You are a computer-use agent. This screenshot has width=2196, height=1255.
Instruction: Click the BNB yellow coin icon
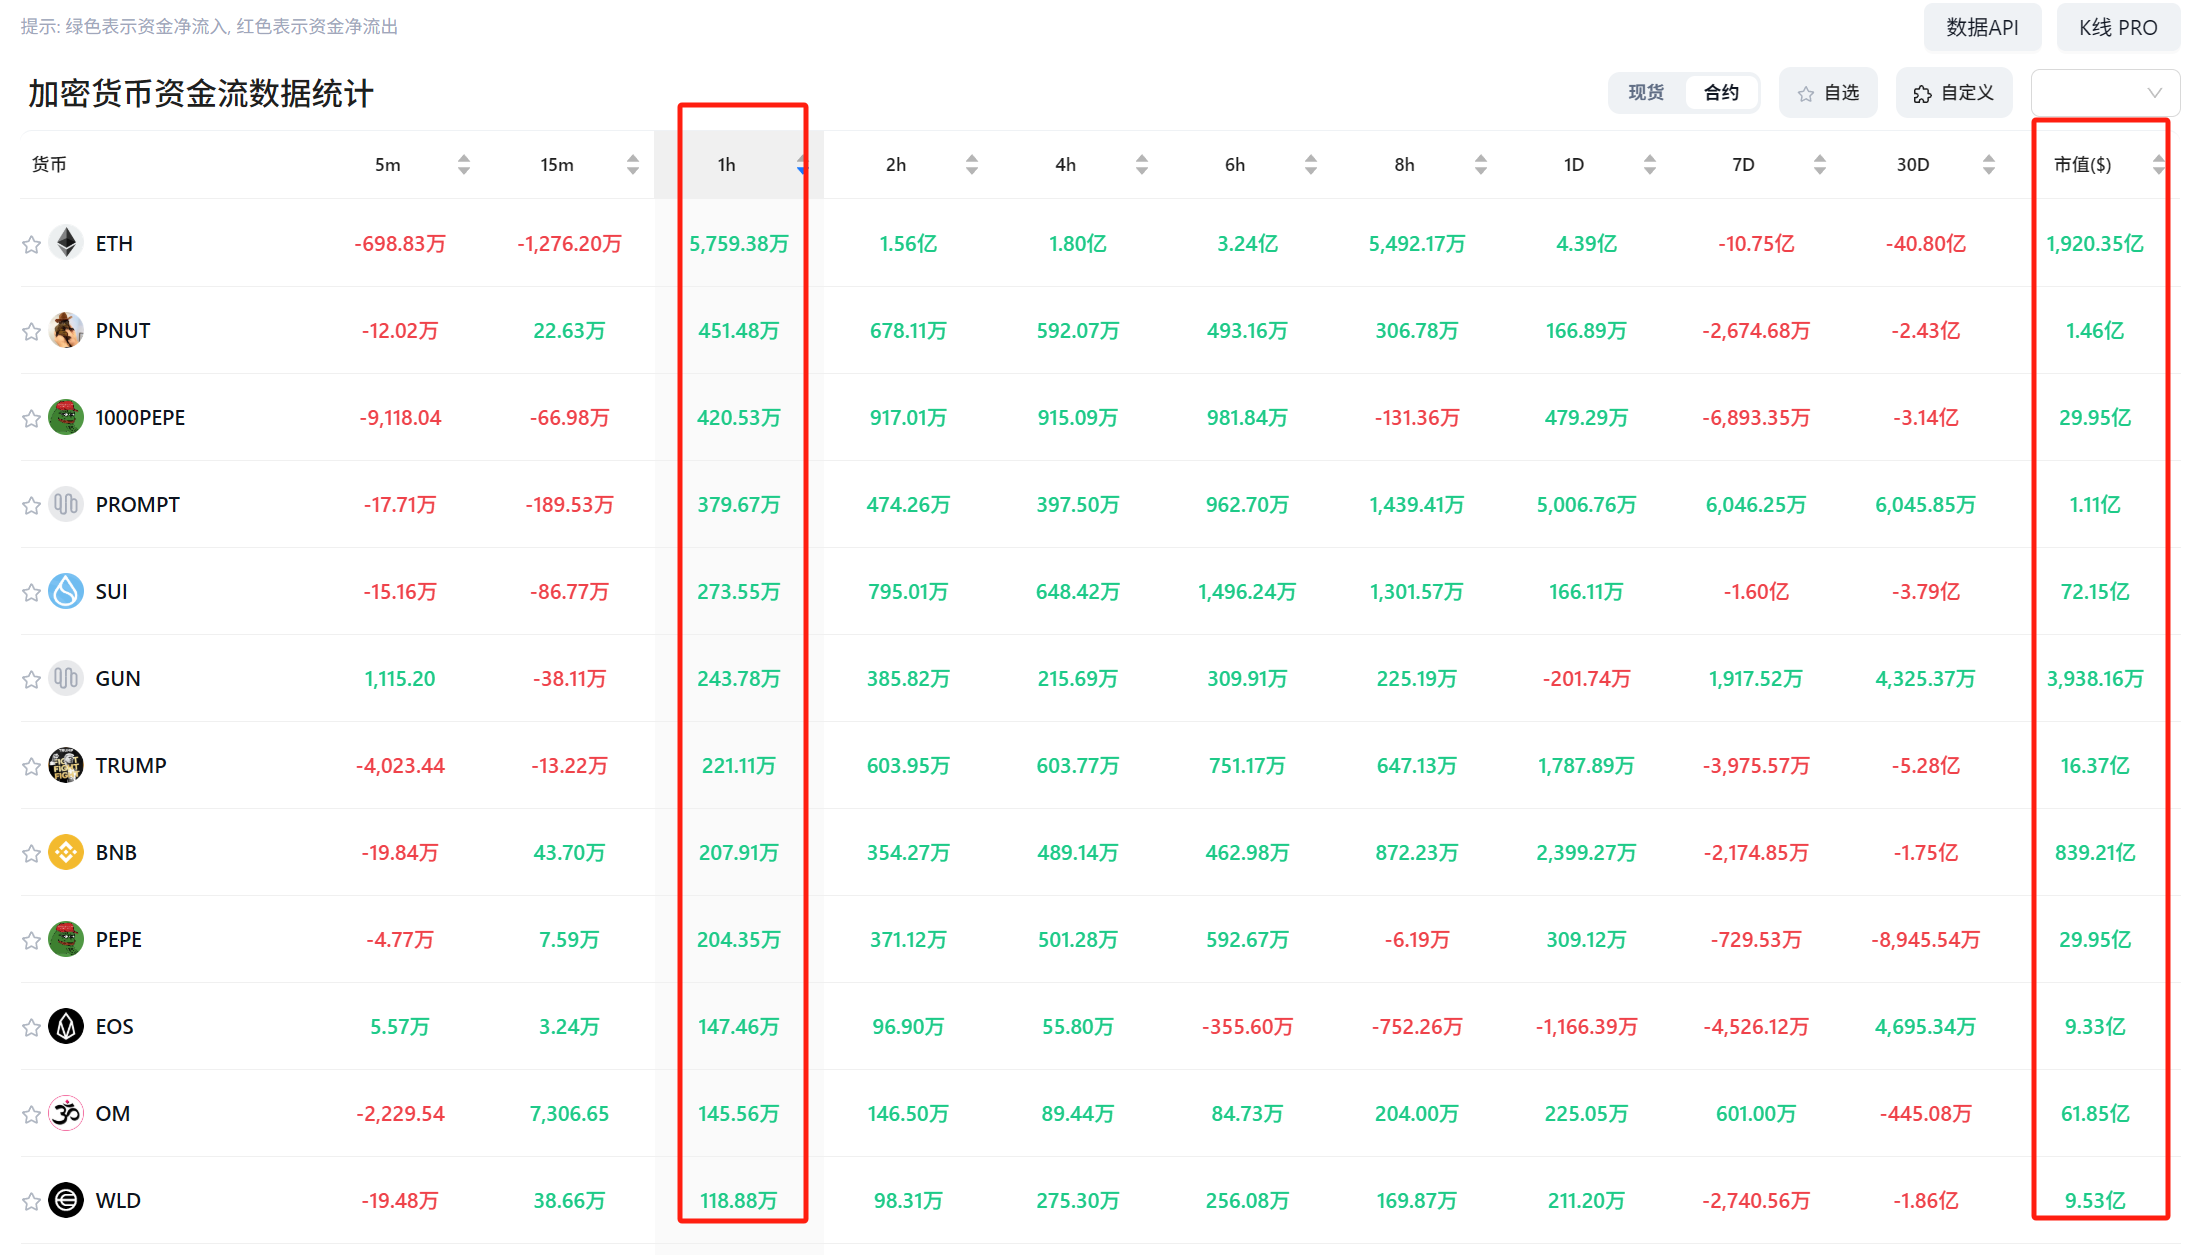click(x=66, y=852)
